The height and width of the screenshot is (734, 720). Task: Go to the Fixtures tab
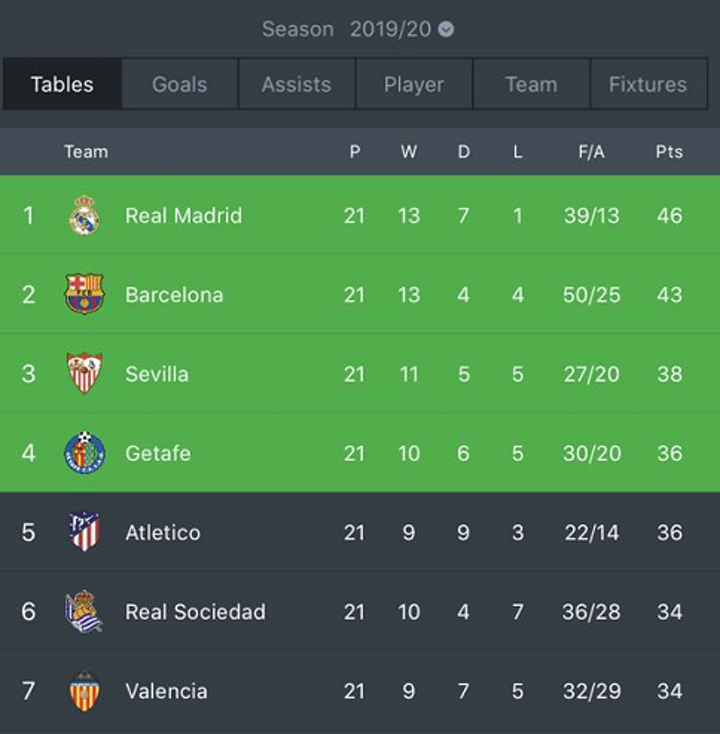(x=648, y=84)
